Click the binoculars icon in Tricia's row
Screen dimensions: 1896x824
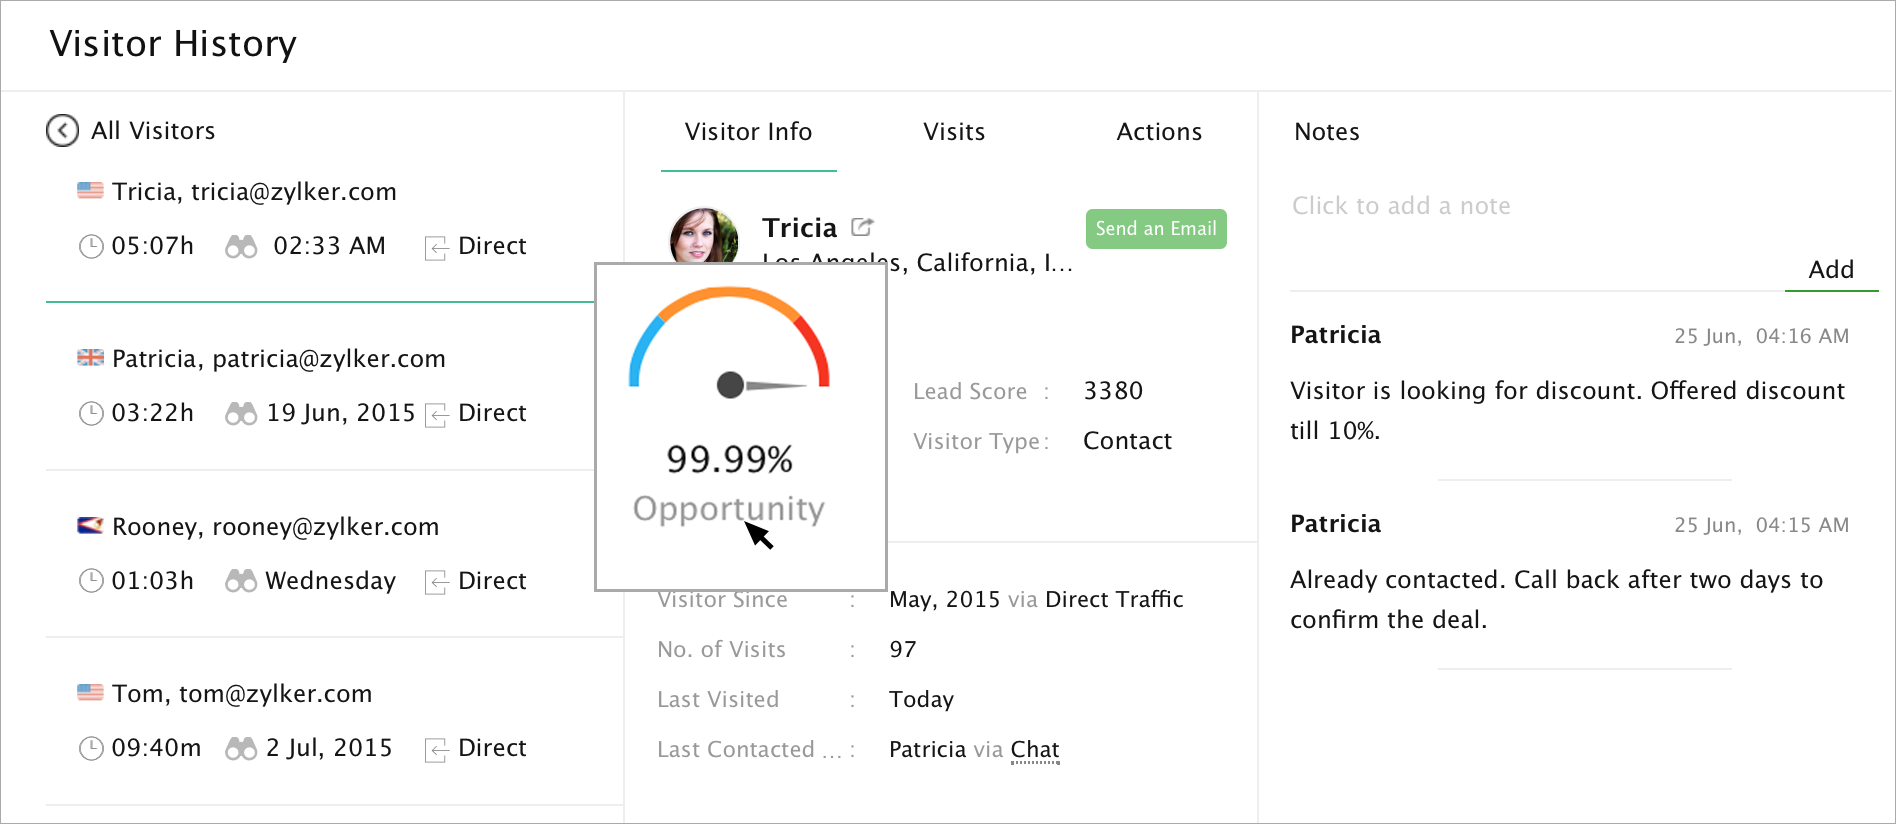pos(241,246)
